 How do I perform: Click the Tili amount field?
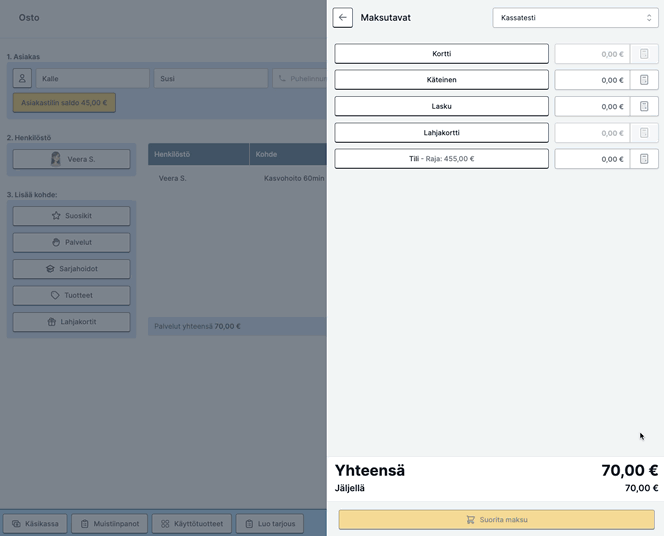592,159
